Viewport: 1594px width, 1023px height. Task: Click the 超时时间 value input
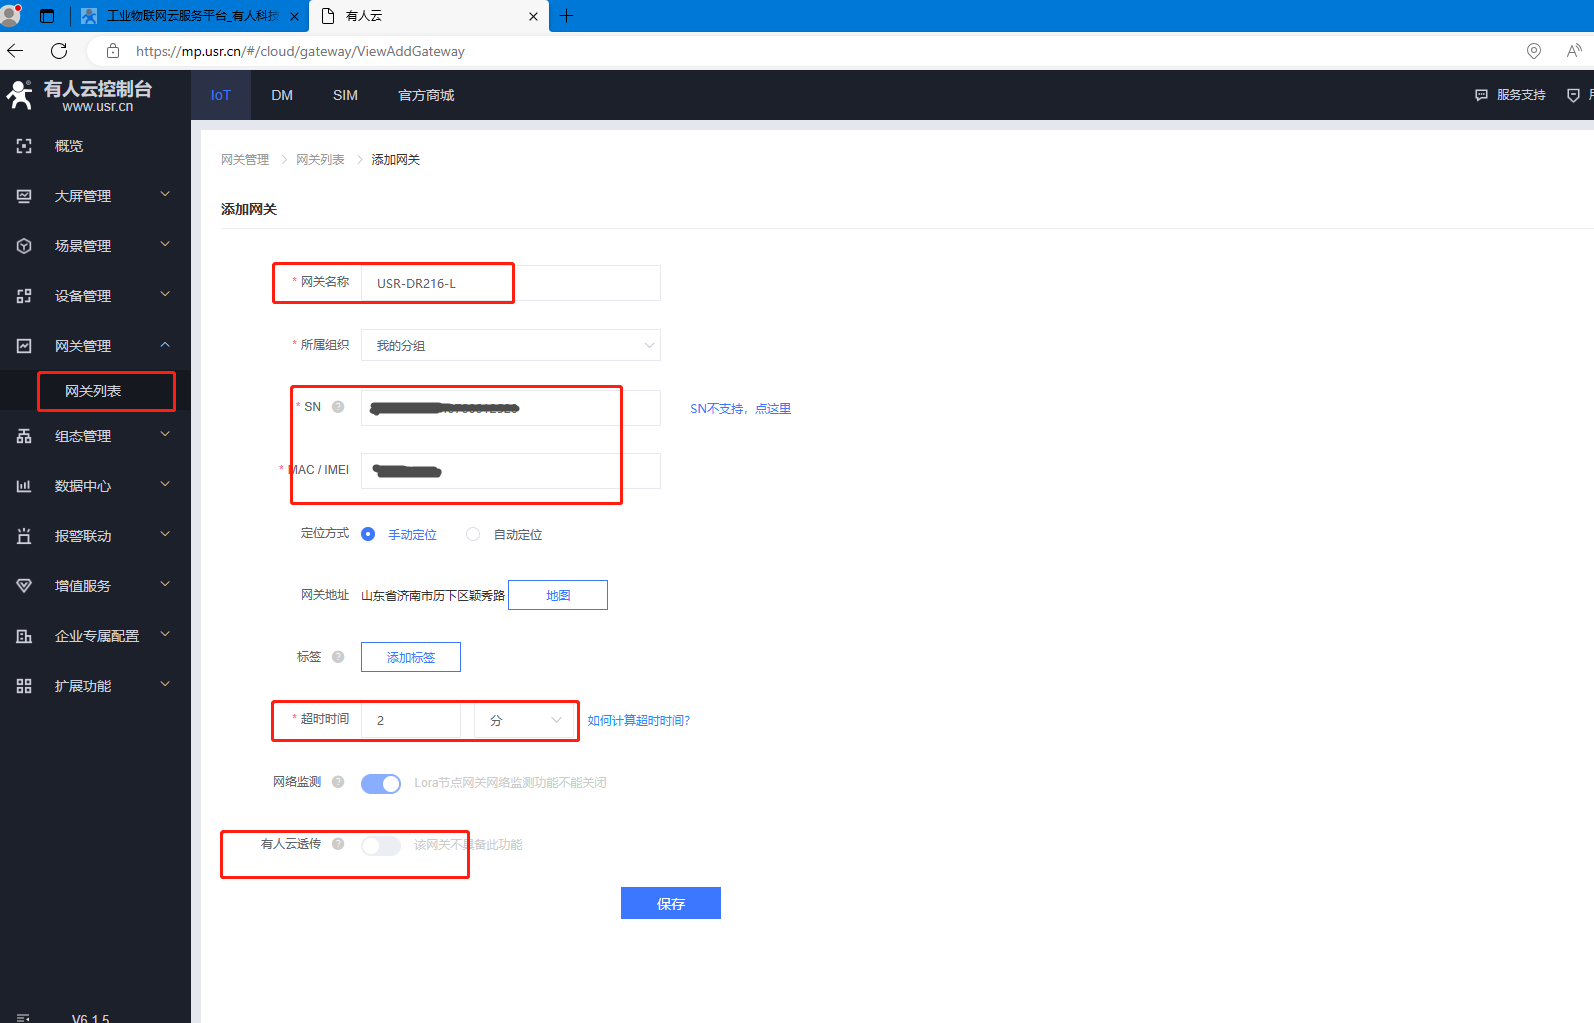(411, 720)
